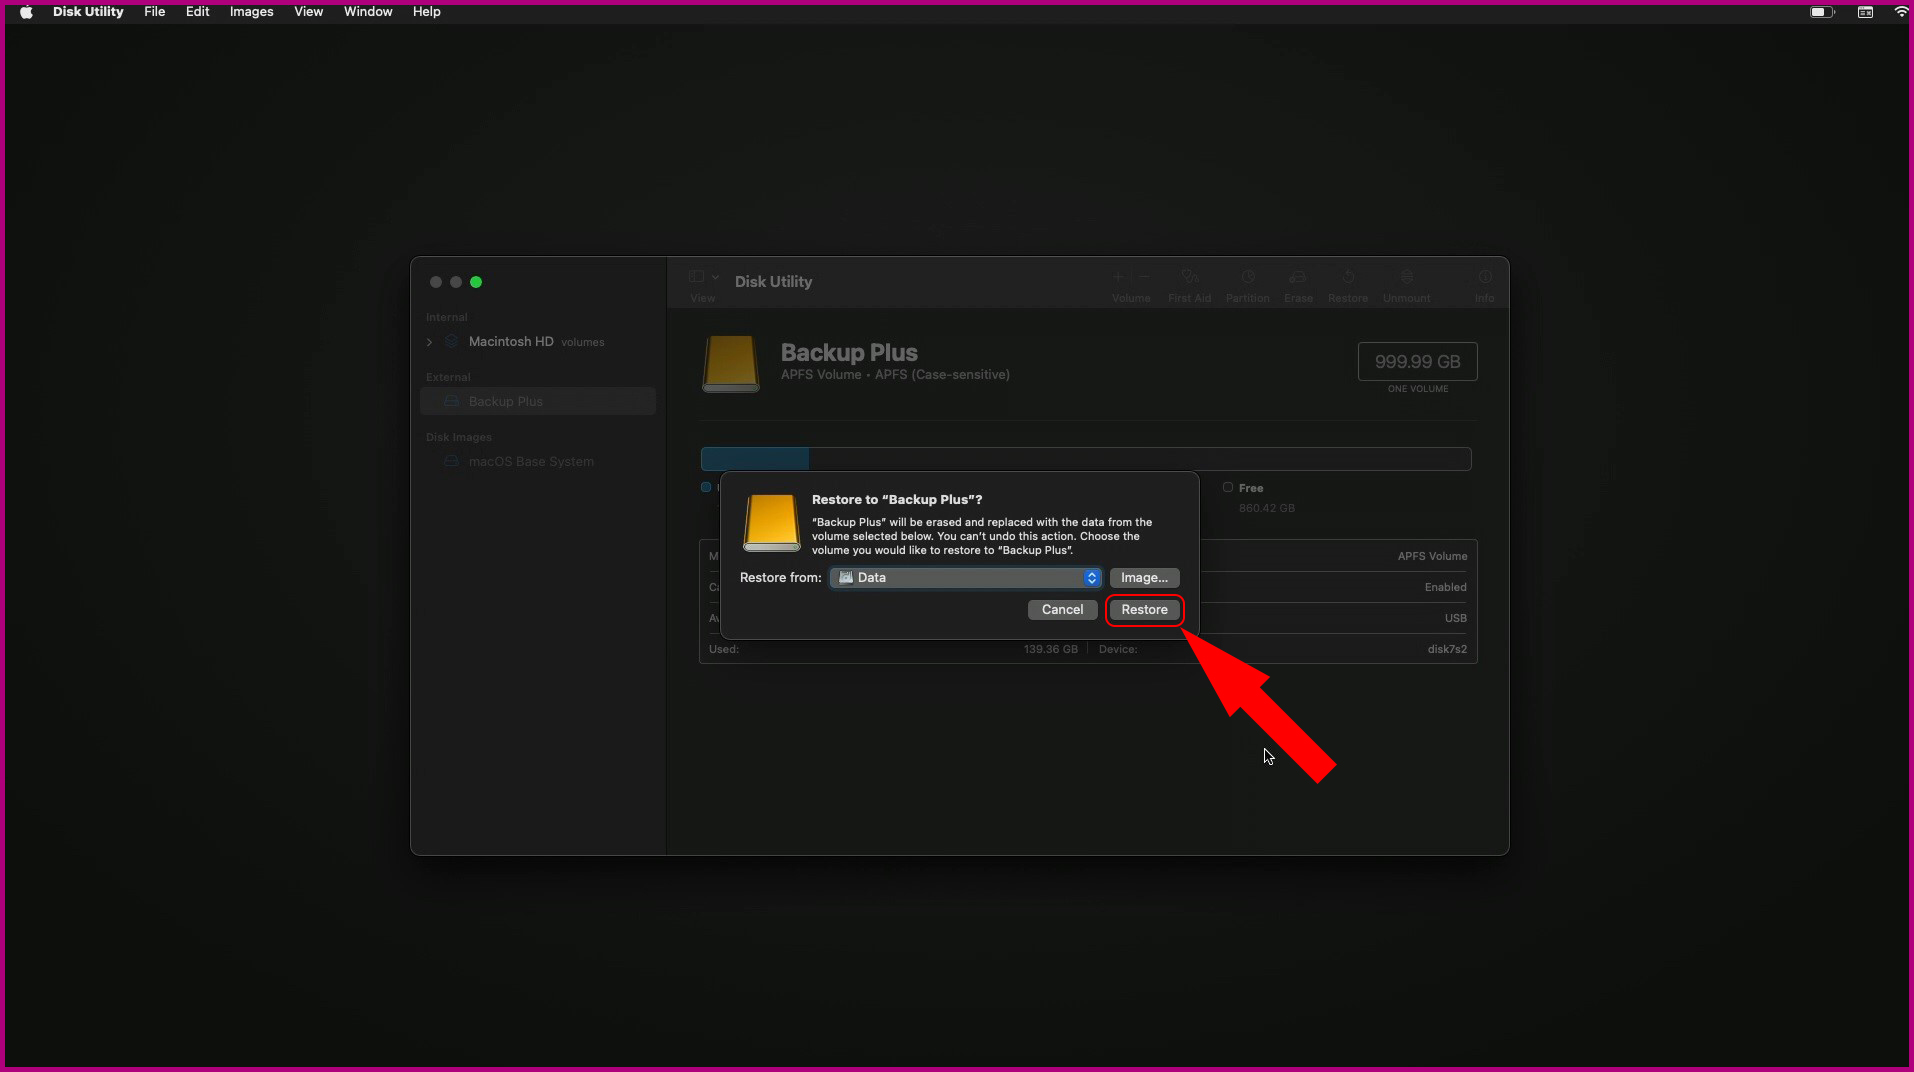Show drive details via the Info icon
Screen dimensions: 1914x1072
click(x=1484, y=284)
